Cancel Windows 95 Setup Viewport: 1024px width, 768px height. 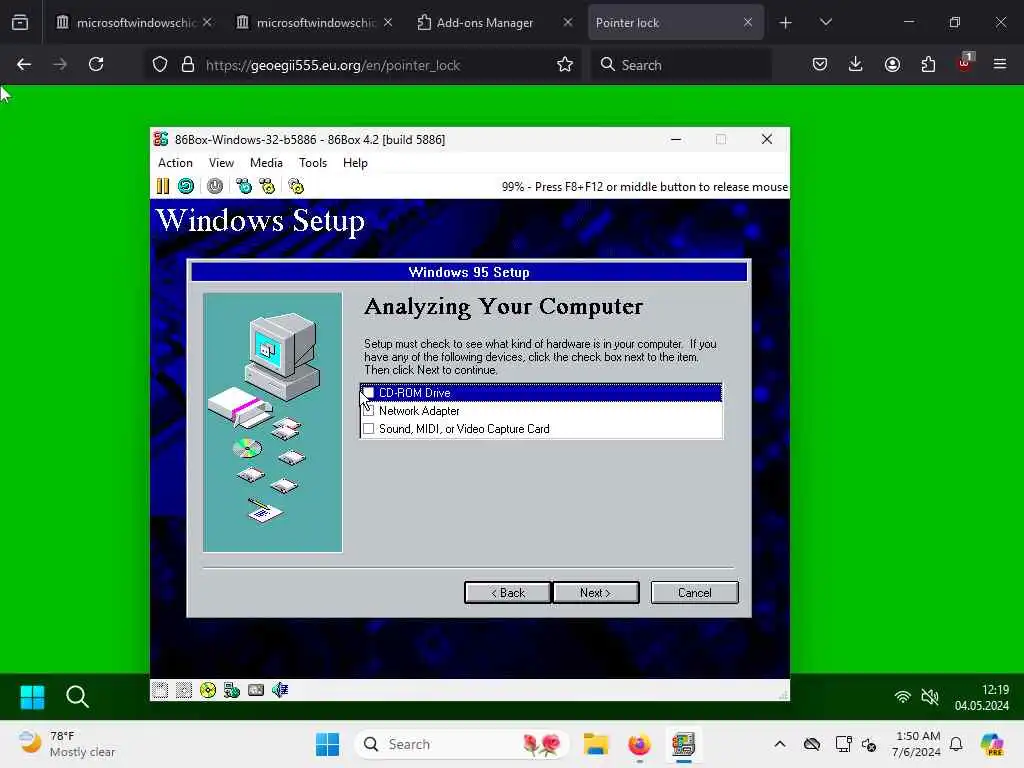694,592
